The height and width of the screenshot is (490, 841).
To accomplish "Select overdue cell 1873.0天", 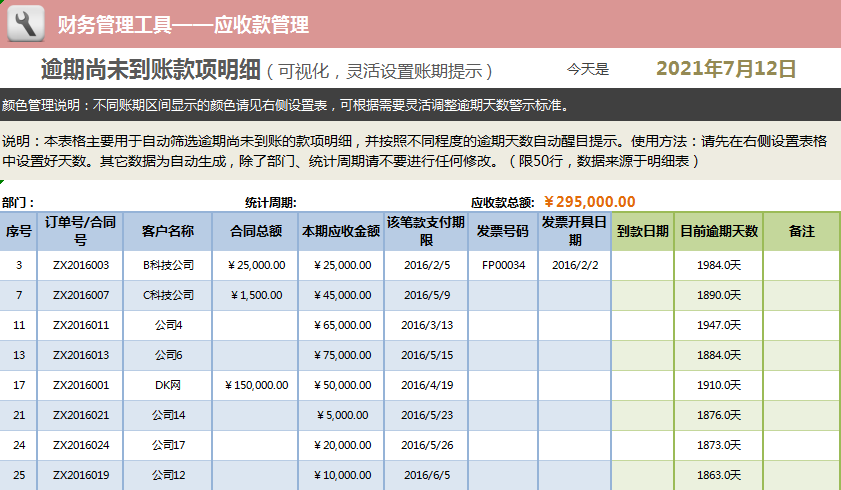I will 719,445.
